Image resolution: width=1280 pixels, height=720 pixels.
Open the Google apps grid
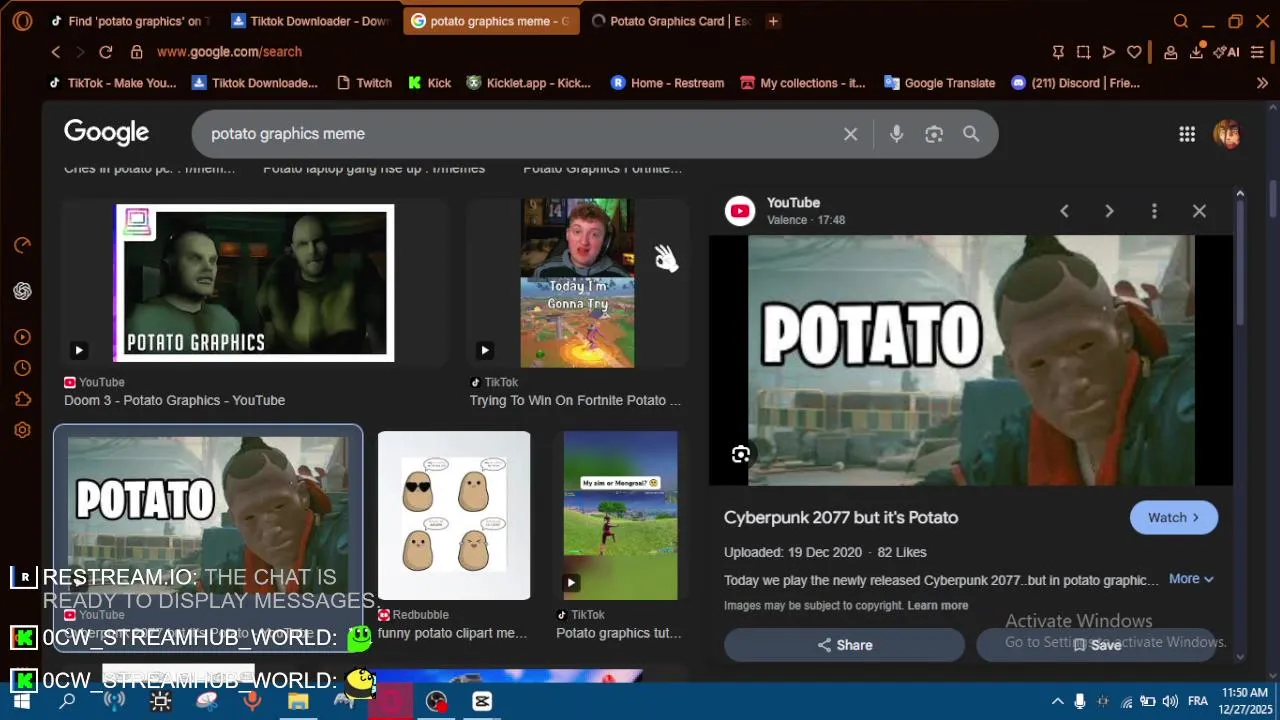[x=1187, y=134]
